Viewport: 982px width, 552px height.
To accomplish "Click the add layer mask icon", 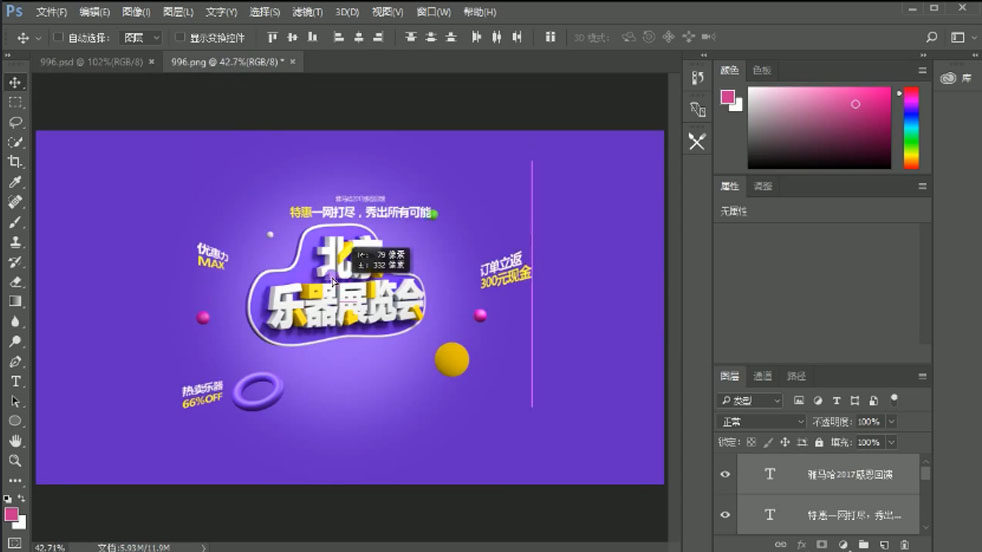I will click(822, 544).
